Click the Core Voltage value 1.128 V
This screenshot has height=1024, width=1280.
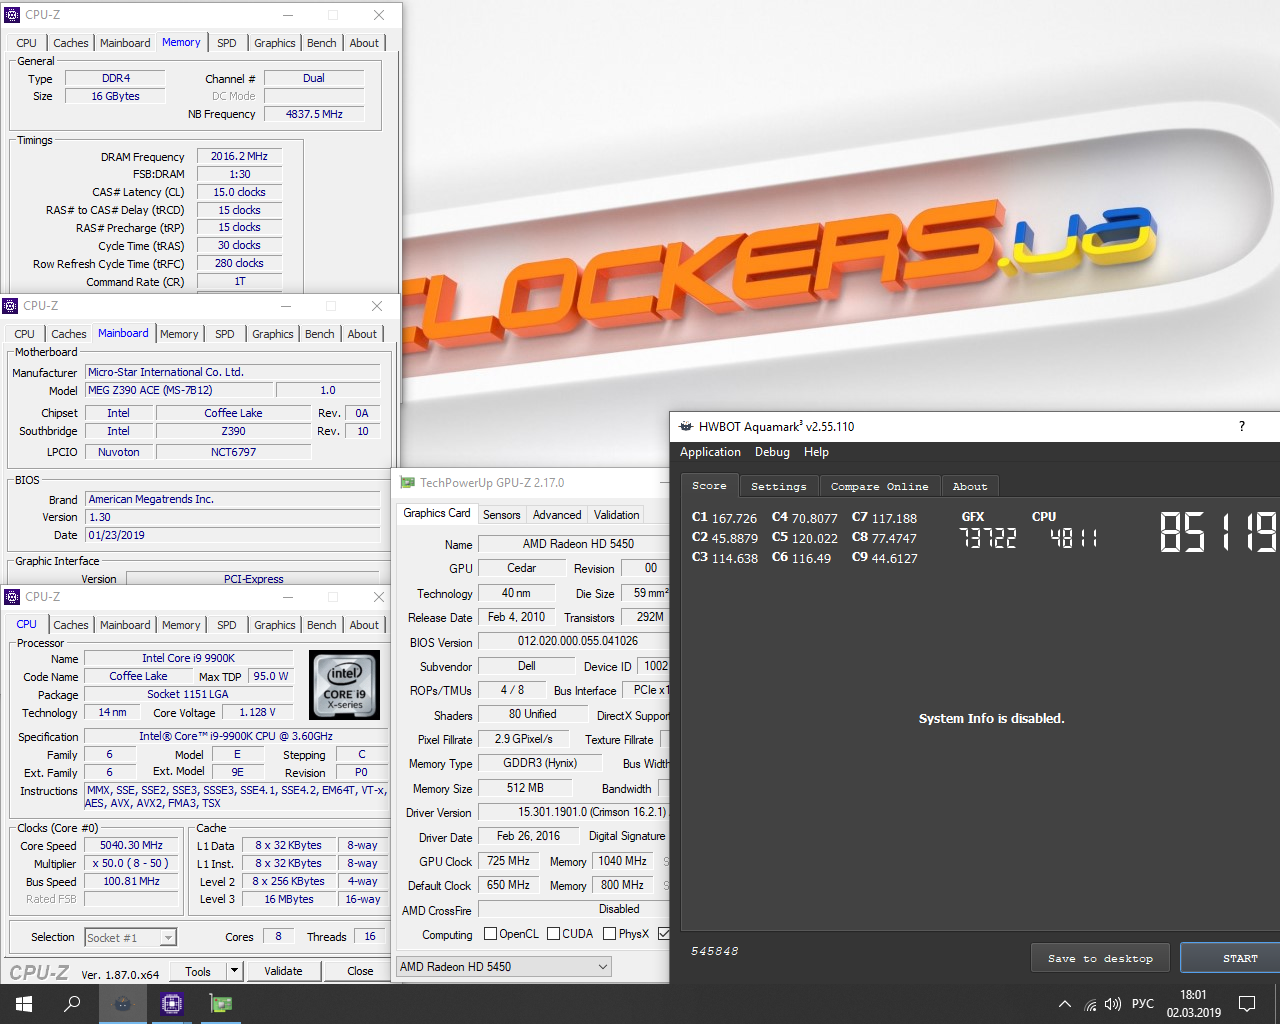(257, 712)
